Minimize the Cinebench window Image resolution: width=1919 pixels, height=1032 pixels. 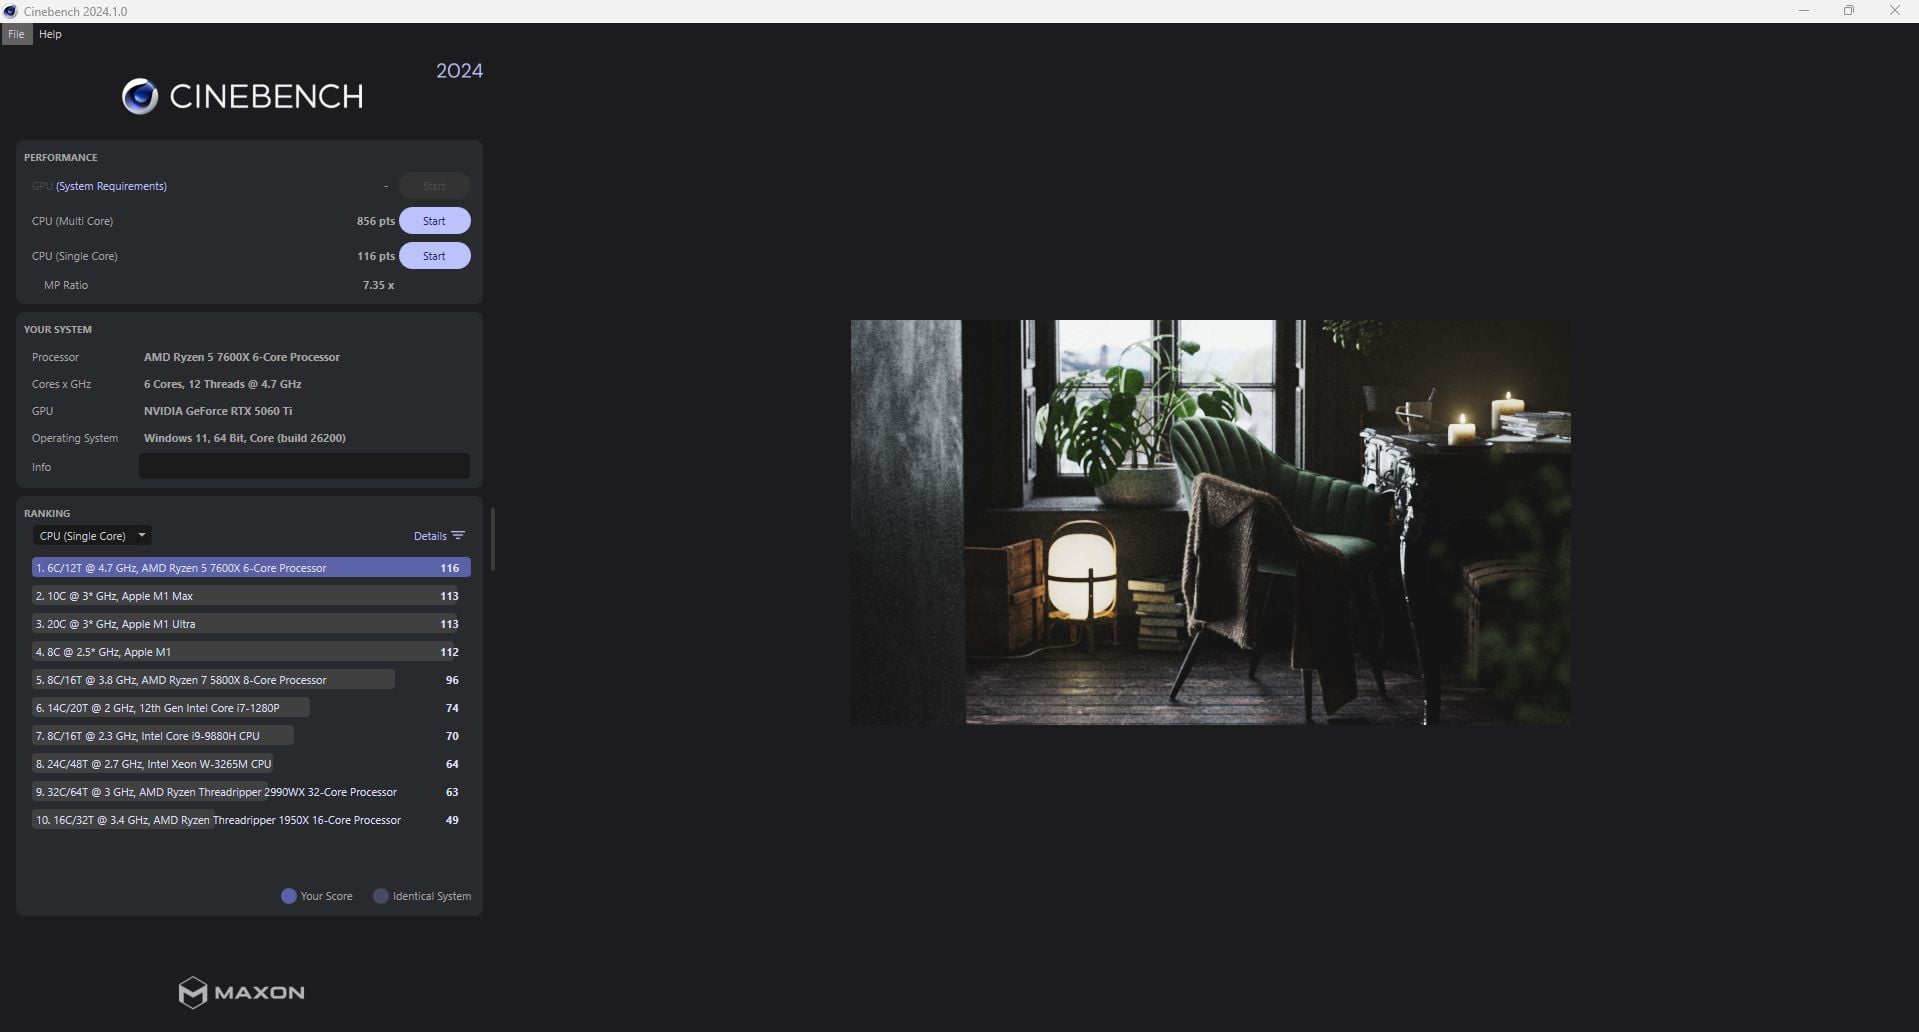[x=1804, y=11]
